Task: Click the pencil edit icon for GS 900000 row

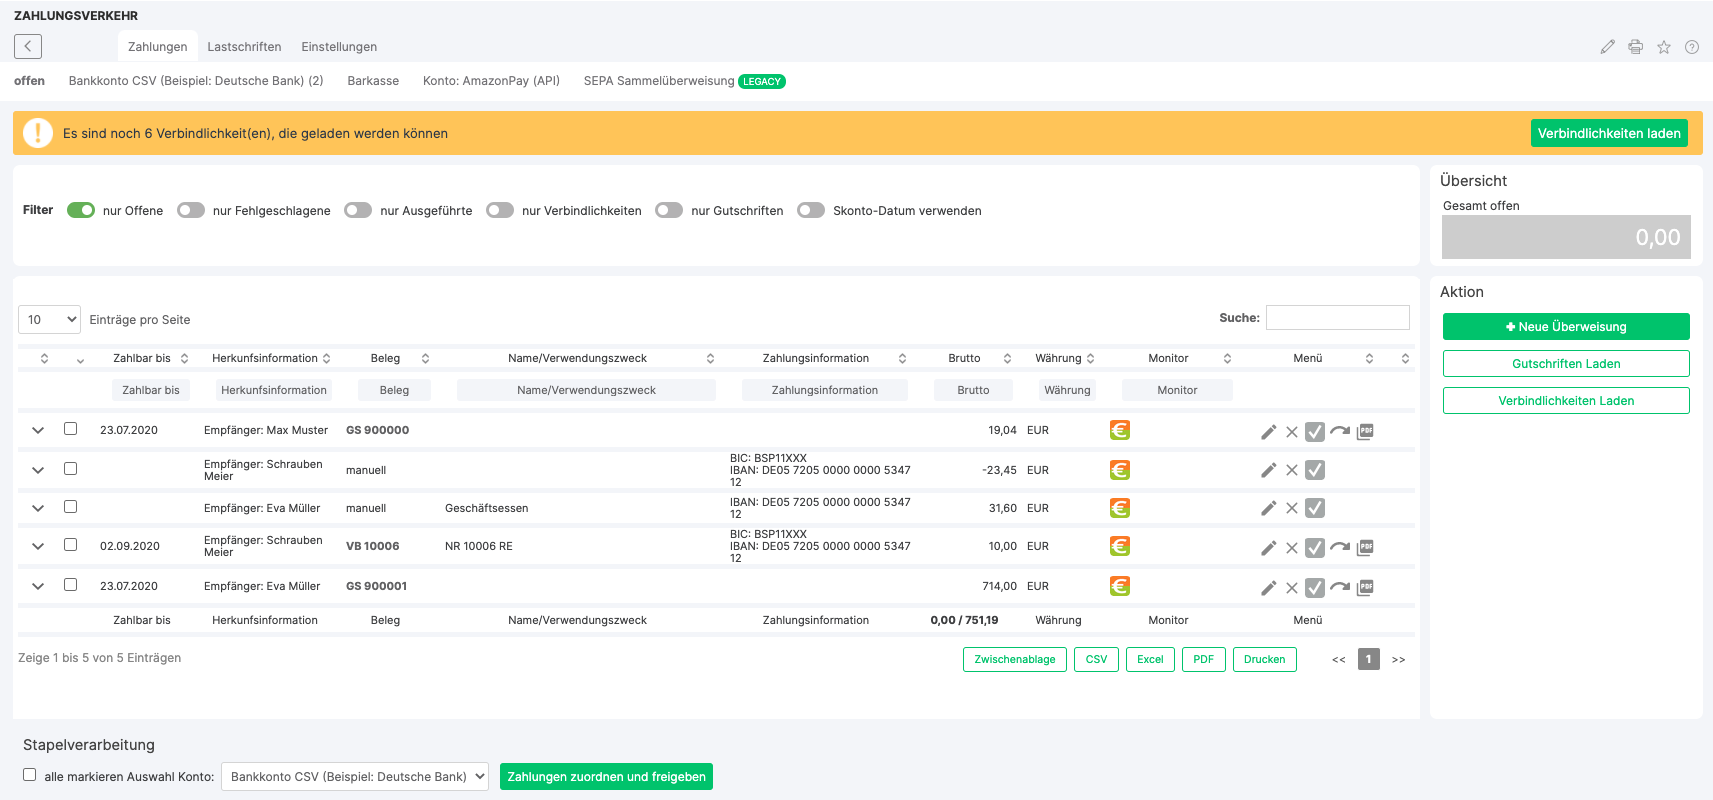Action: [x=1268, y=432]
